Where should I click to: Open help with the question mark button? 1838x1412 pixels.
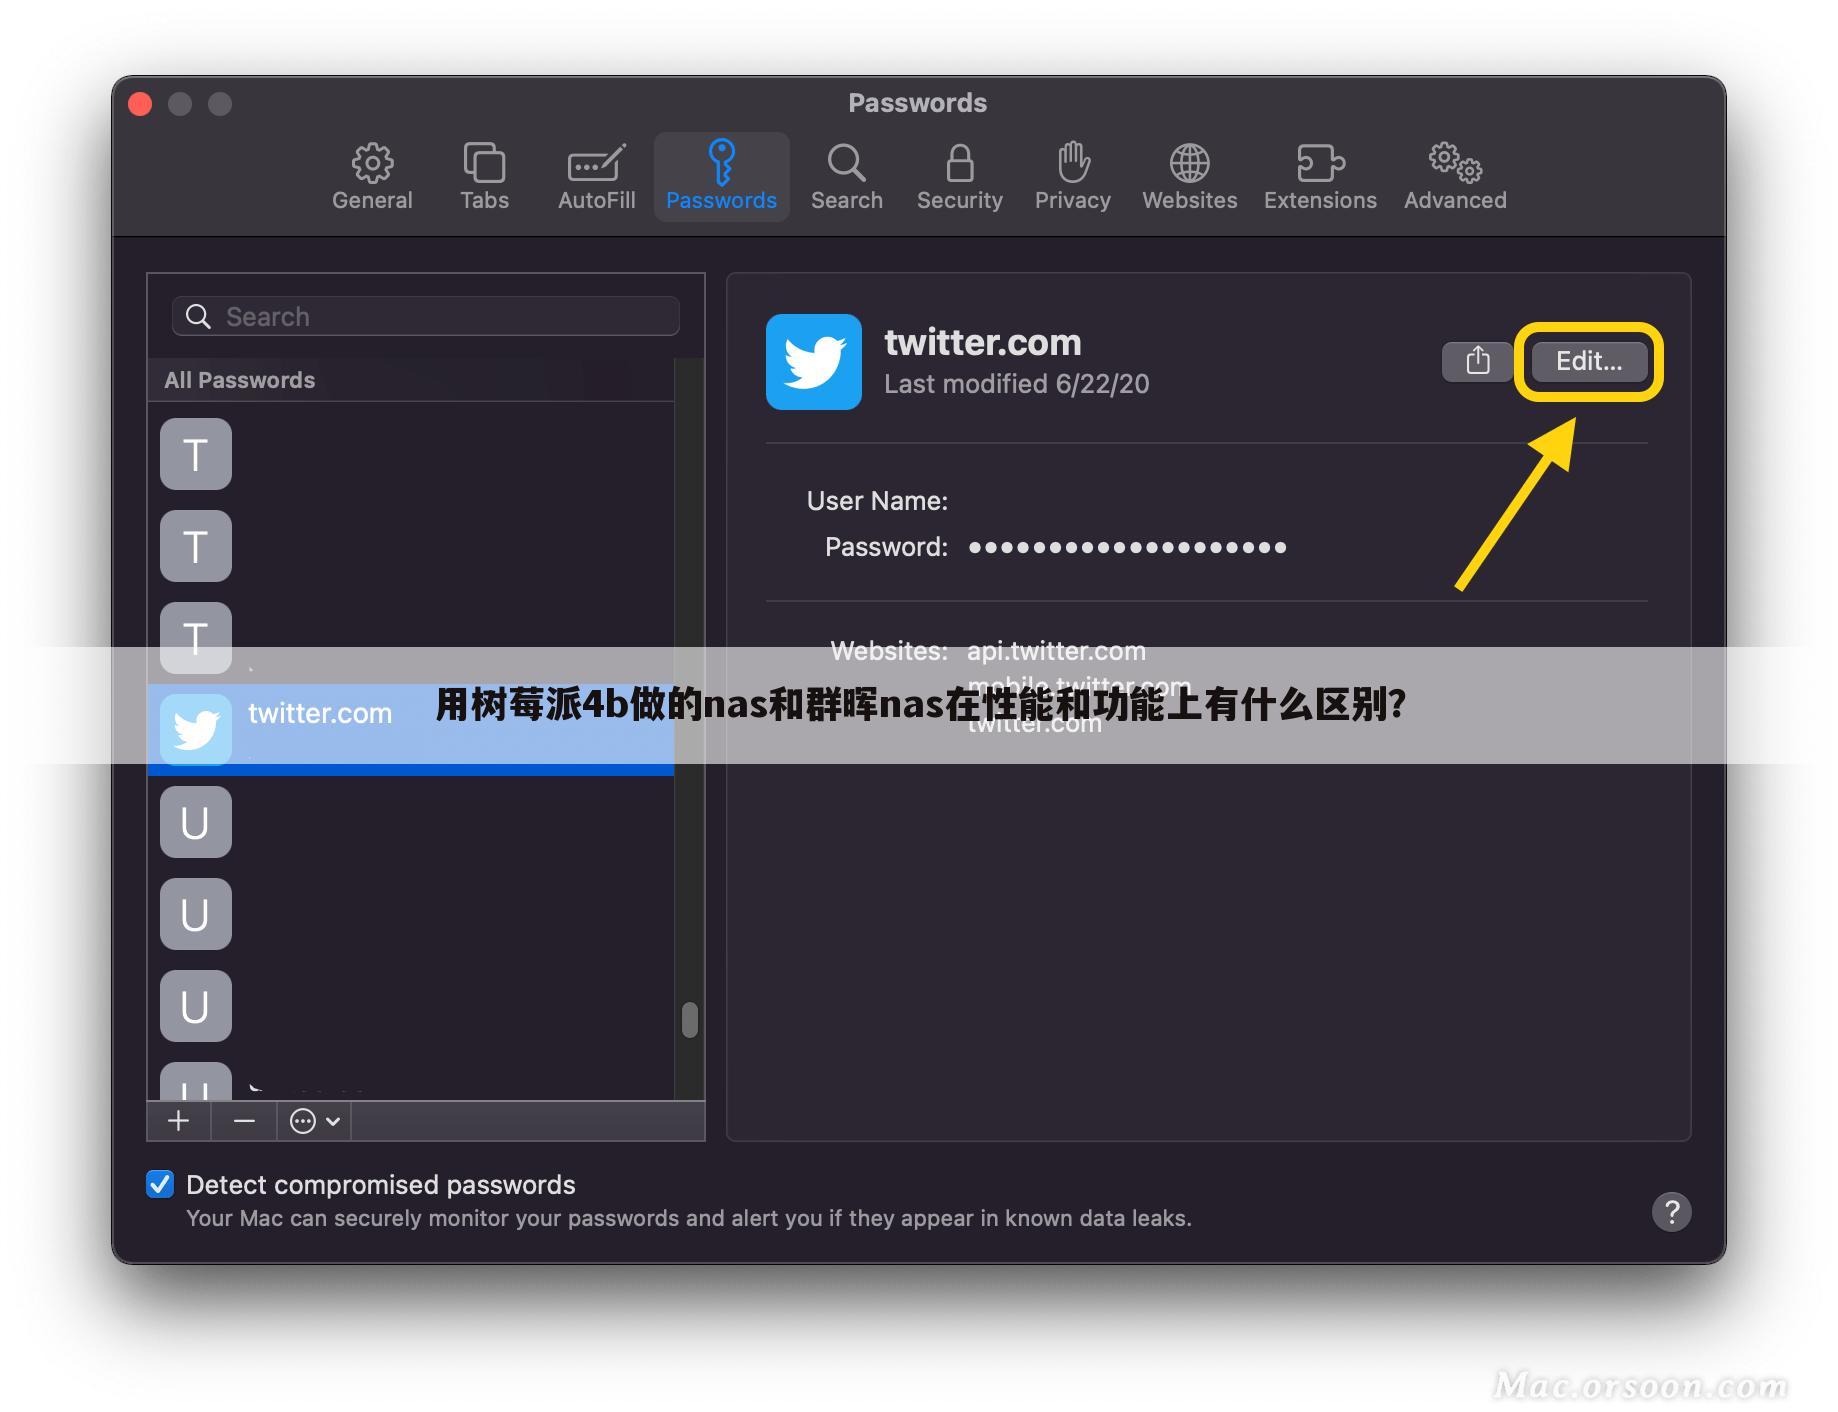1671,1212
